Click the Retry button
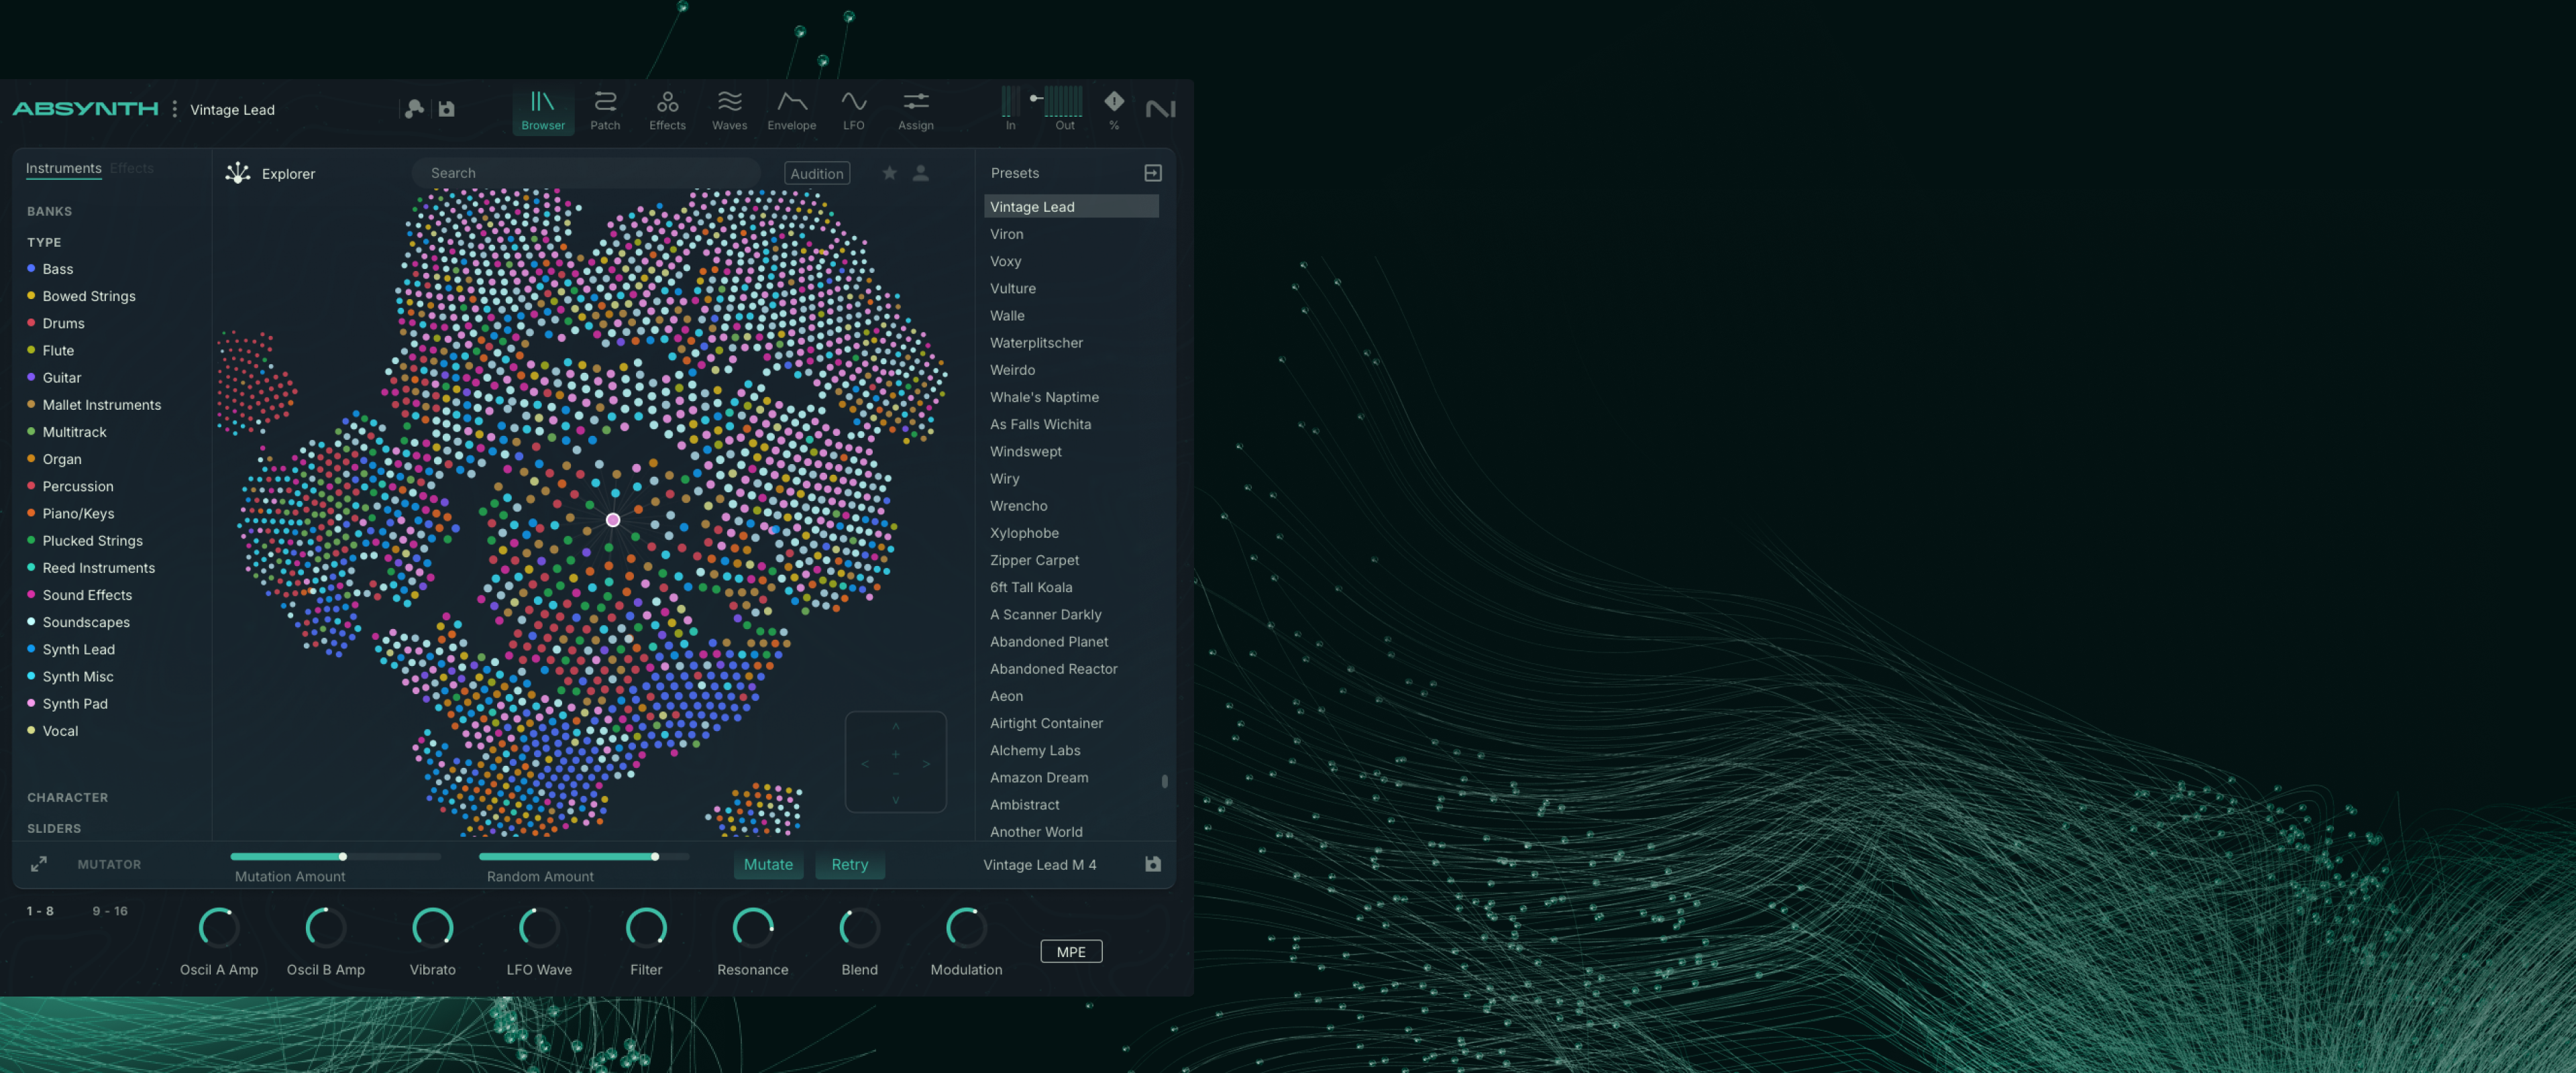The width and height of the screenshot is (2576, 1073). tap(849, 864)
